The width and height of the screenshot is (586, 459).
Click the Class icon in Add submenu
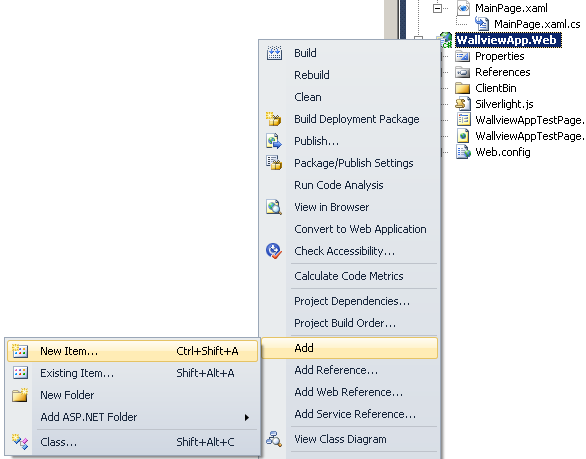[x=20, y=442]
